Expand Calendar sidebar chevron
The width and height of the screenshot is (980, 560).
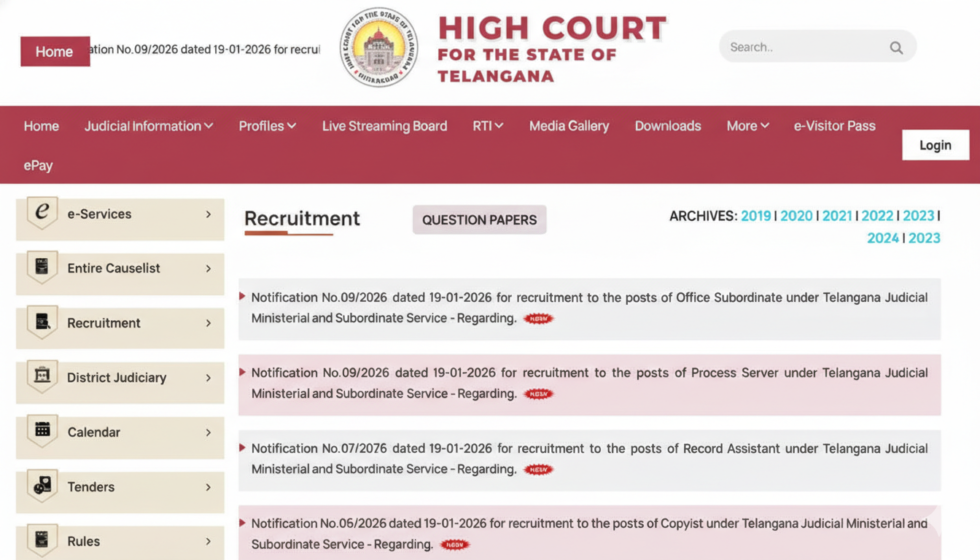tap(209, 432)
